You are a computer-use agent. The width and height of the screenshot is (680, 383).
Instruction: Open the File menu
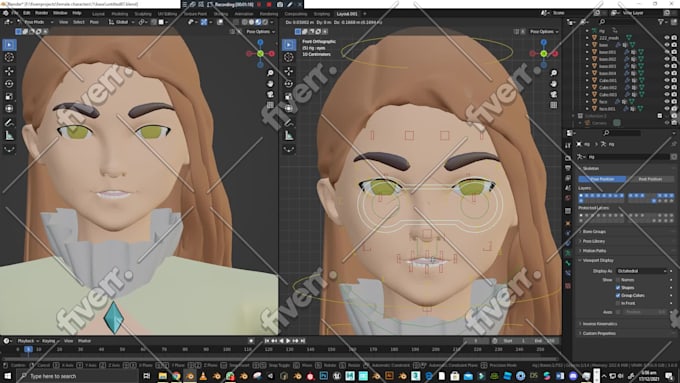pos(15,13)
